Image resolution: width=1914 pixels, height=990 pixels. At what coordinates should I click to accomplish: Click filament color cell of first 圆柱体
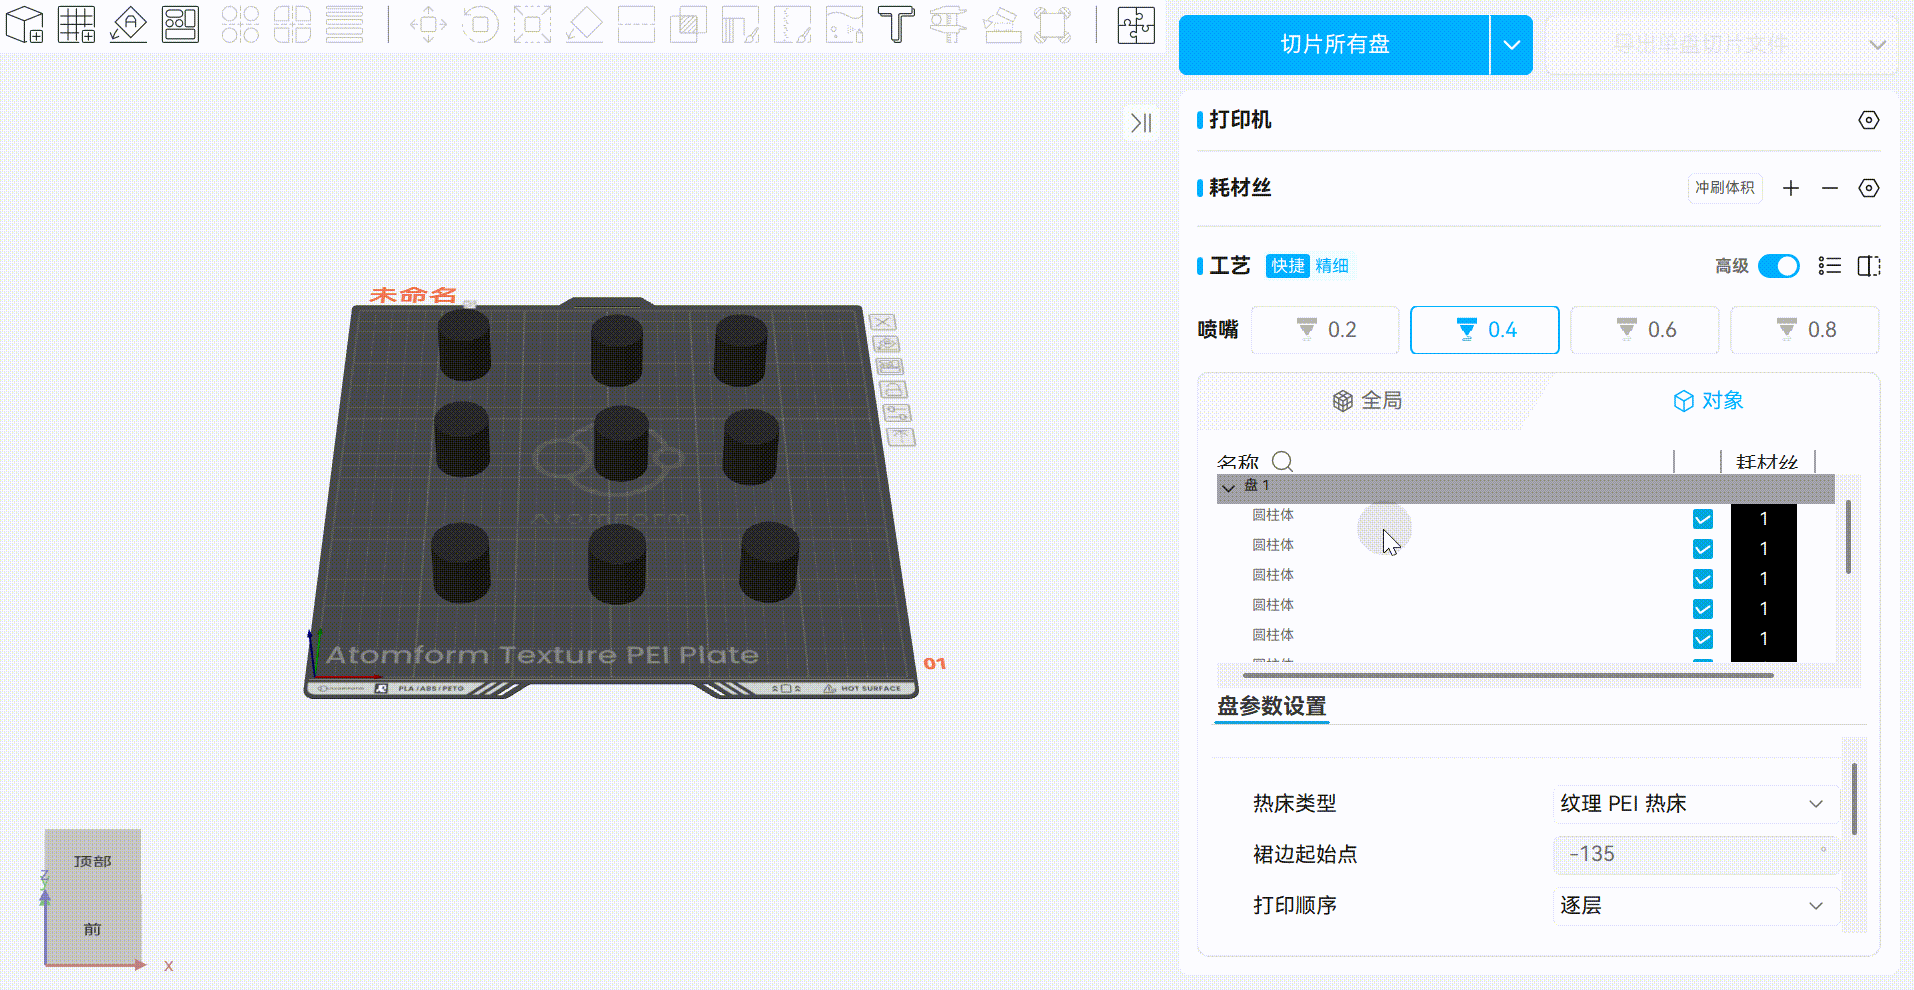(x=1764, y=519)
